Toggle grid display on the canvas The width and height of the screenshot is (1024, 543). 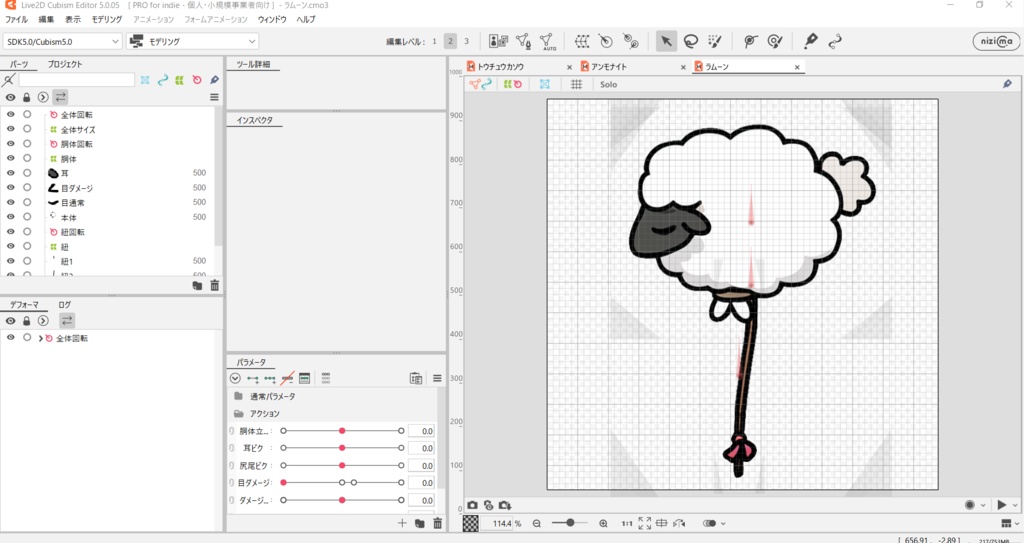point(577,84)
